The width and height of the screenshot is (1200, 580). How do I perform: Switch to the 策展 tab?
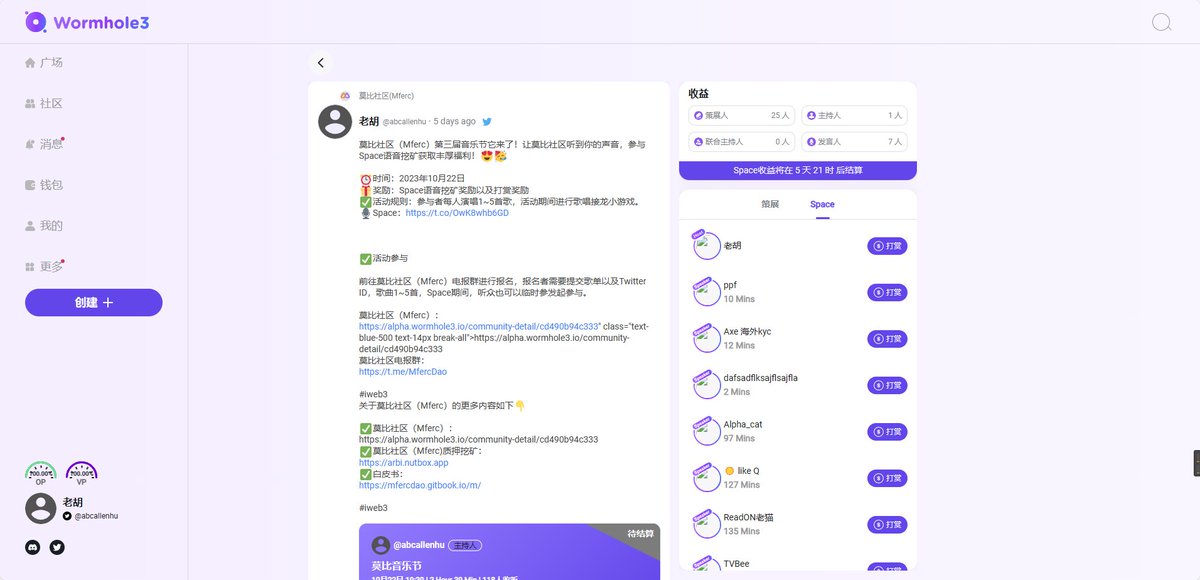click(770, 204)
